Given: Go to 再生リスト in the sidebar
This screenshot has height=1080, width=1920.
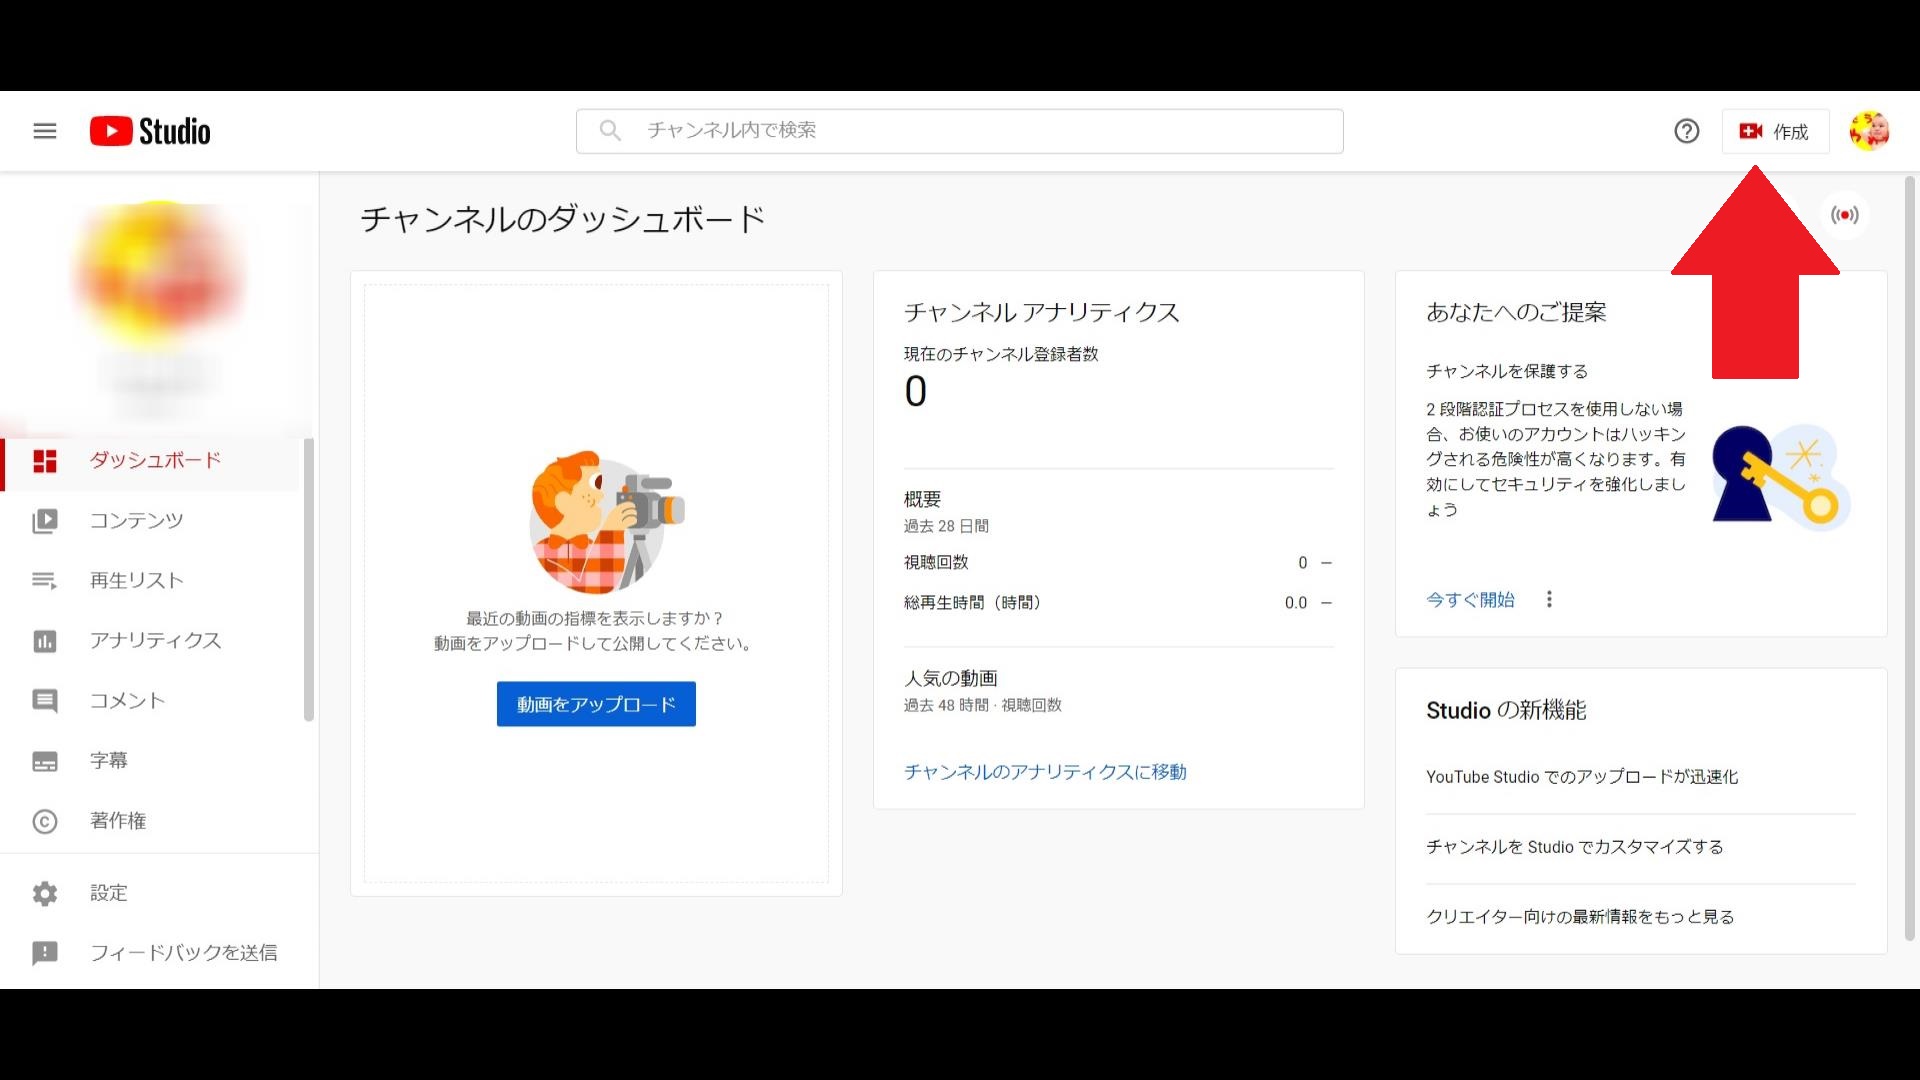Looking at the screenshot, I should point(136,580).
